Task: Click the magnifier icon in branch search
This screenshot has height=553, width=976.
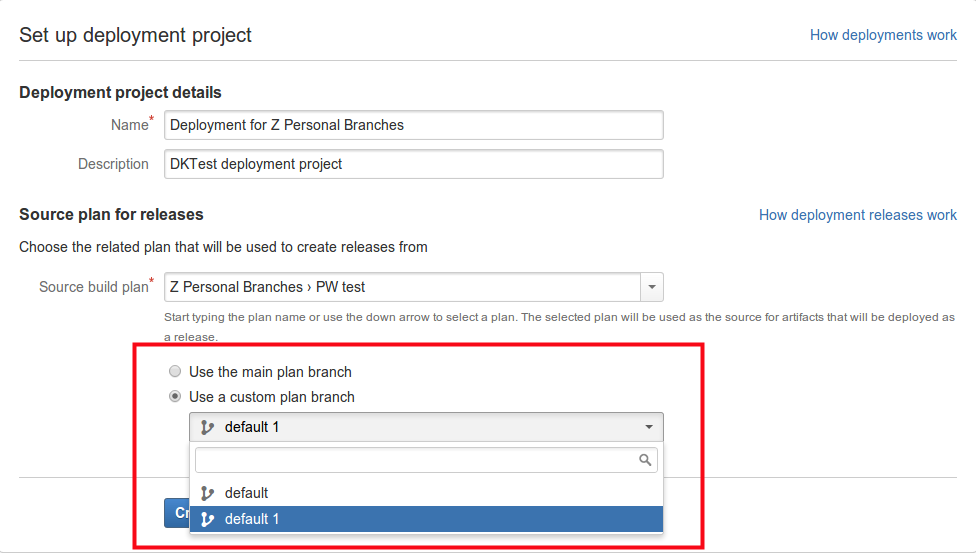Action: pyautogui.click(x=645, y=460)
